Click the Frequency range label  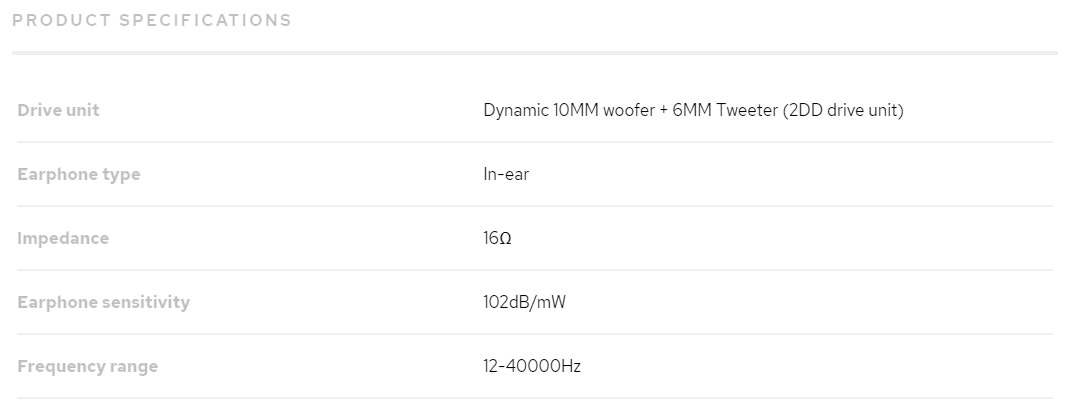pos(88,366)
